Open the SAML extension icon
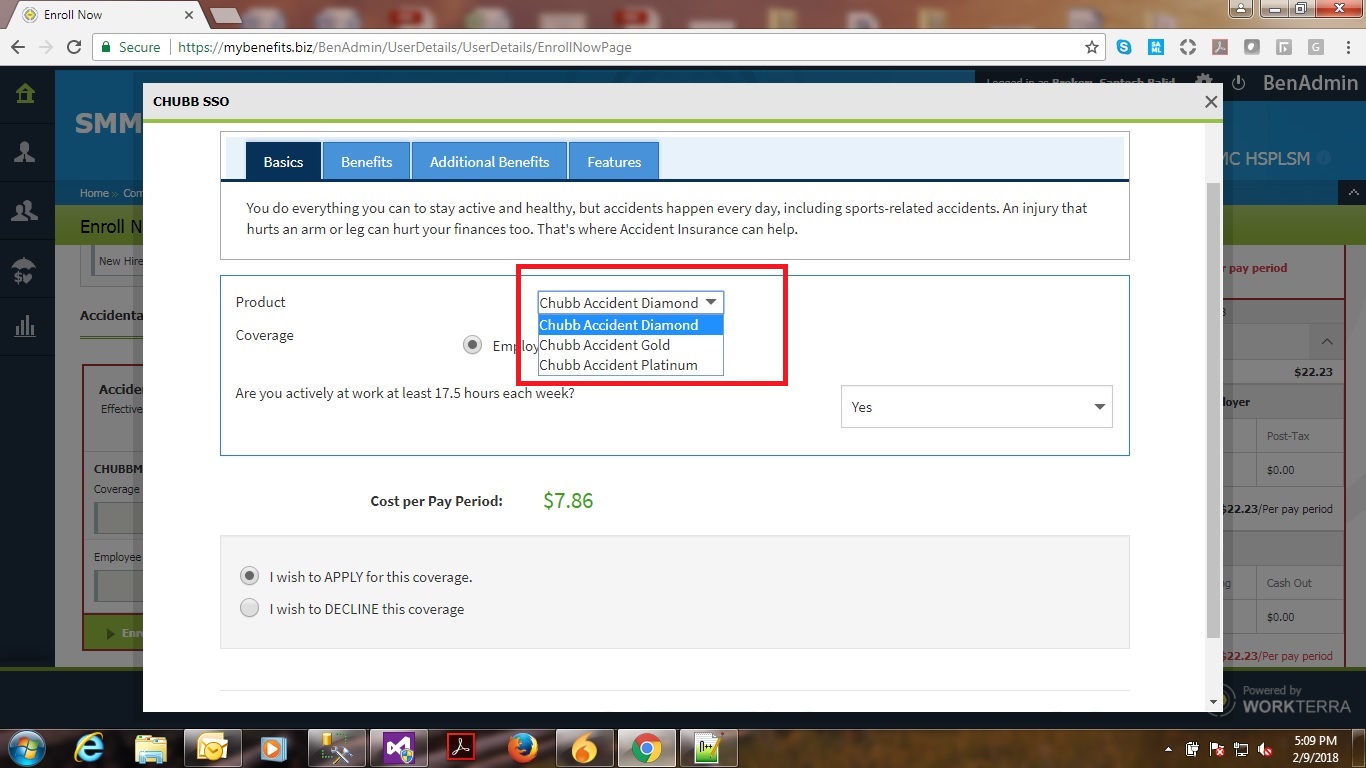 (x=1156, y=47)
